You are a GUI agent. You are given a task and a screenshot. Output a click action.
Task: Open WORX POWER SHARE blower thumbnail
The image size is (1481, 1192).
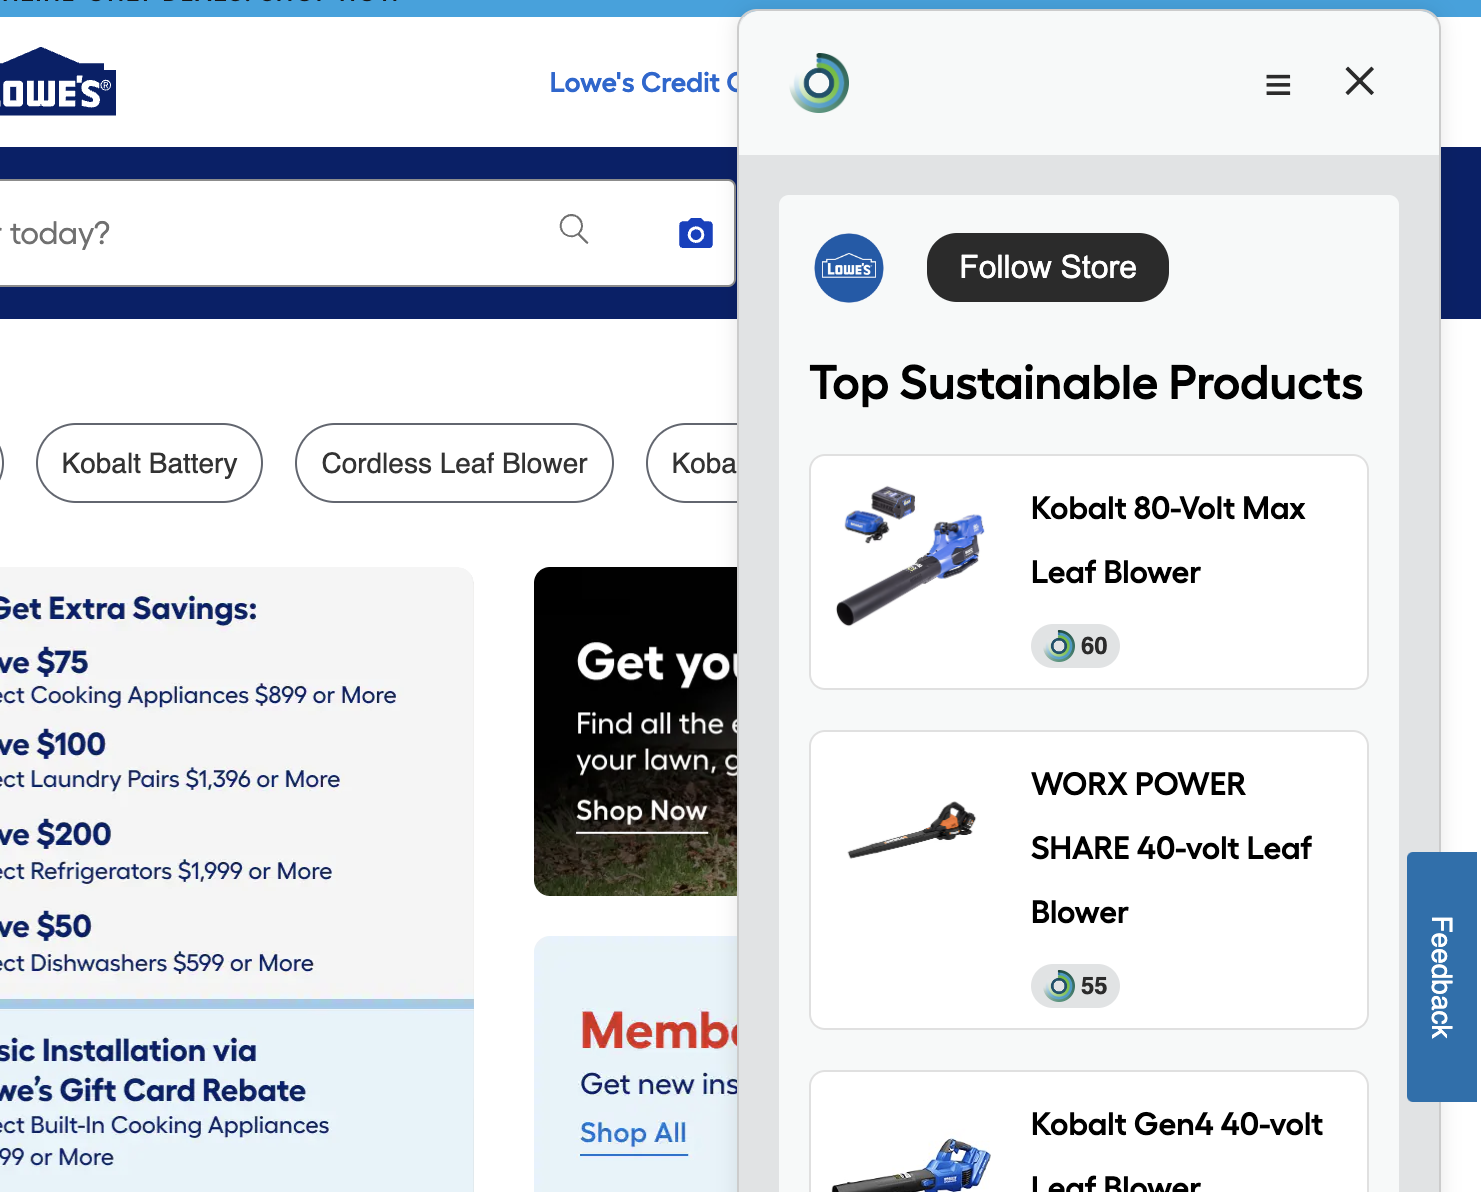tap(911, 830)
